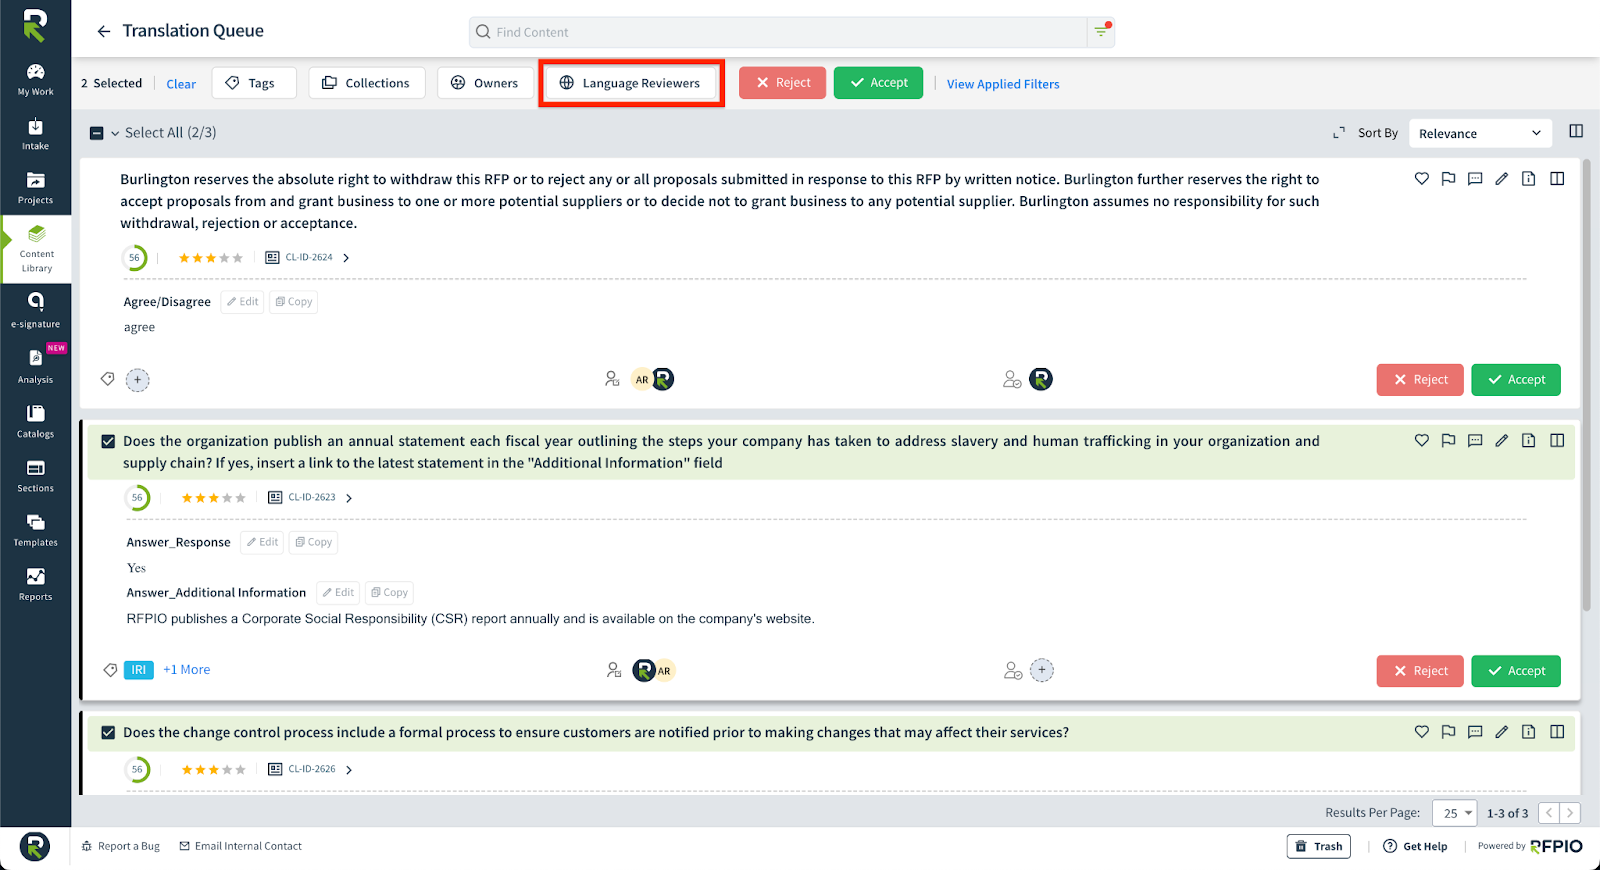Flag the slavery statement question
The width and height of the screenshot is (1600, 870).
(x=1448, y=441)
